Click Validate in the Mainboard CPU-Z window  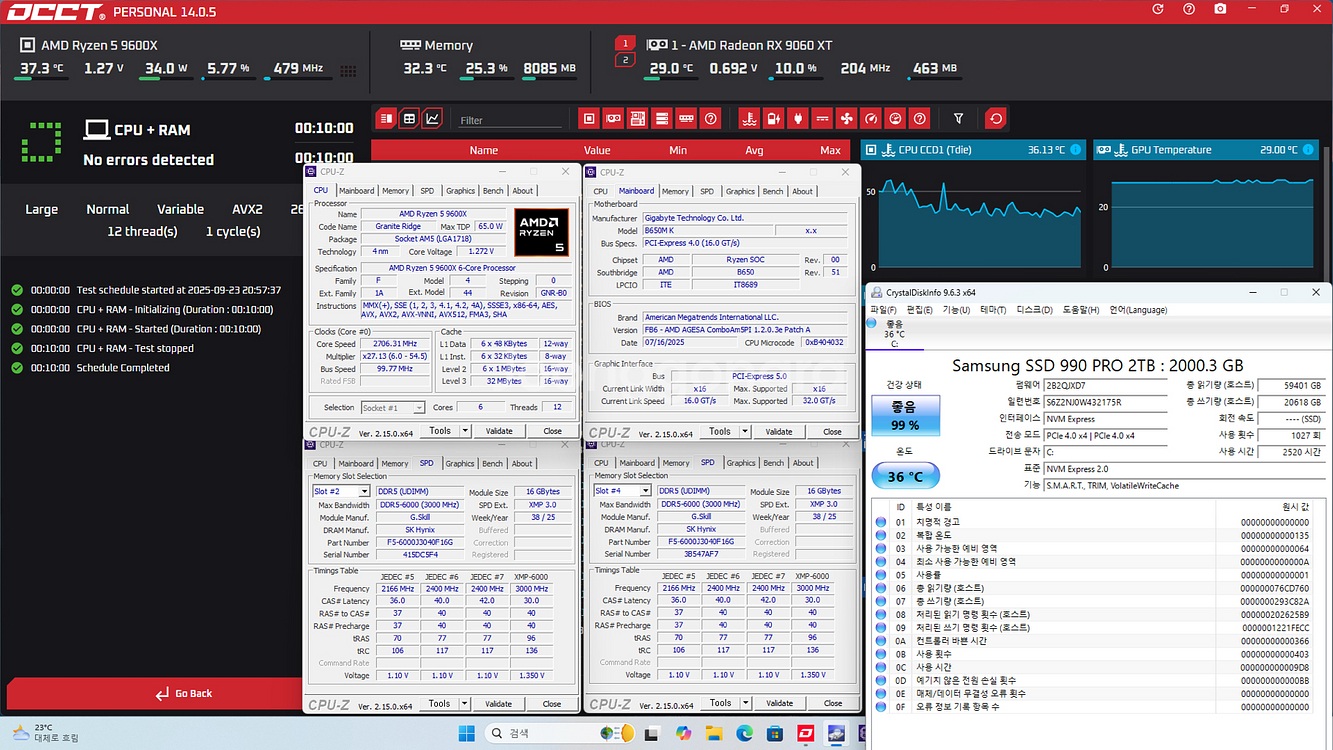[778, 431]
